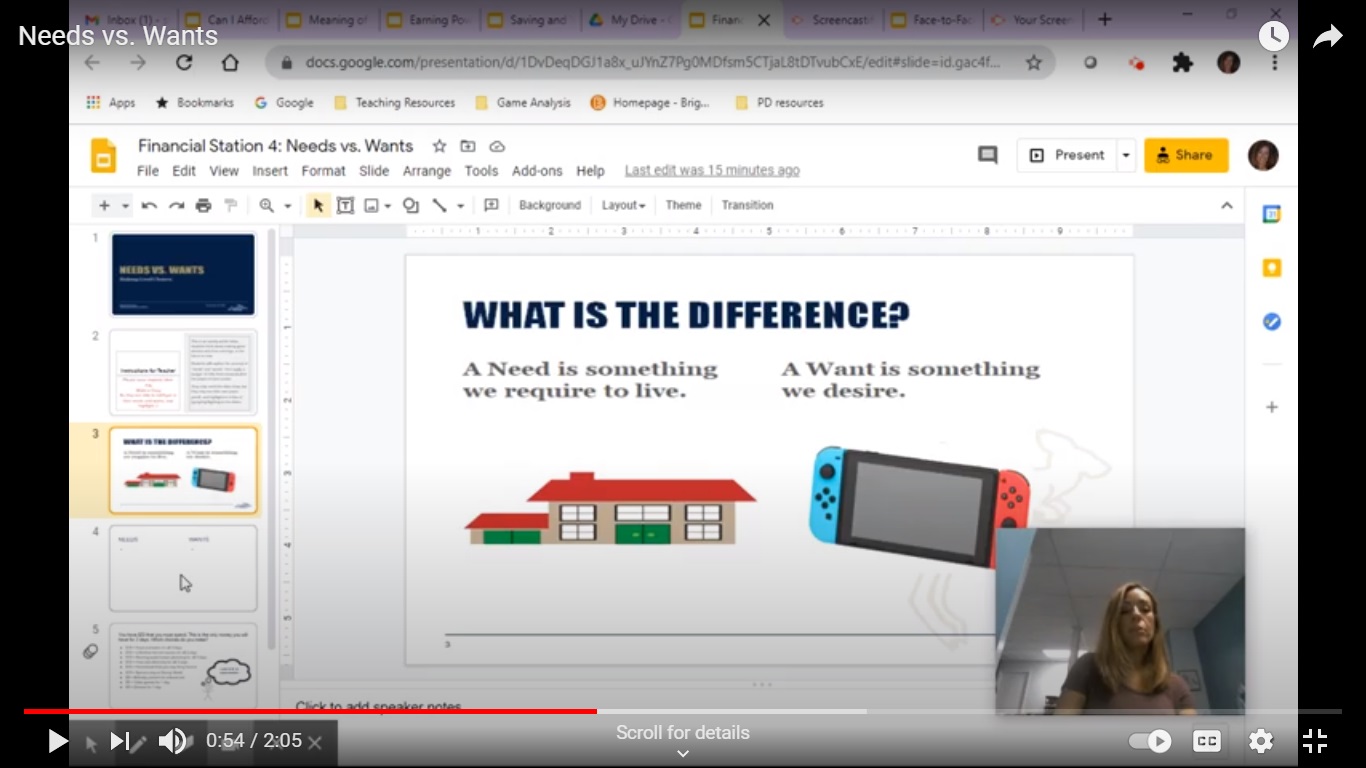Select slide 2 thumbnail in the filmstrip
This screenshot has height=768, width=1366.
tap(183, 372)
